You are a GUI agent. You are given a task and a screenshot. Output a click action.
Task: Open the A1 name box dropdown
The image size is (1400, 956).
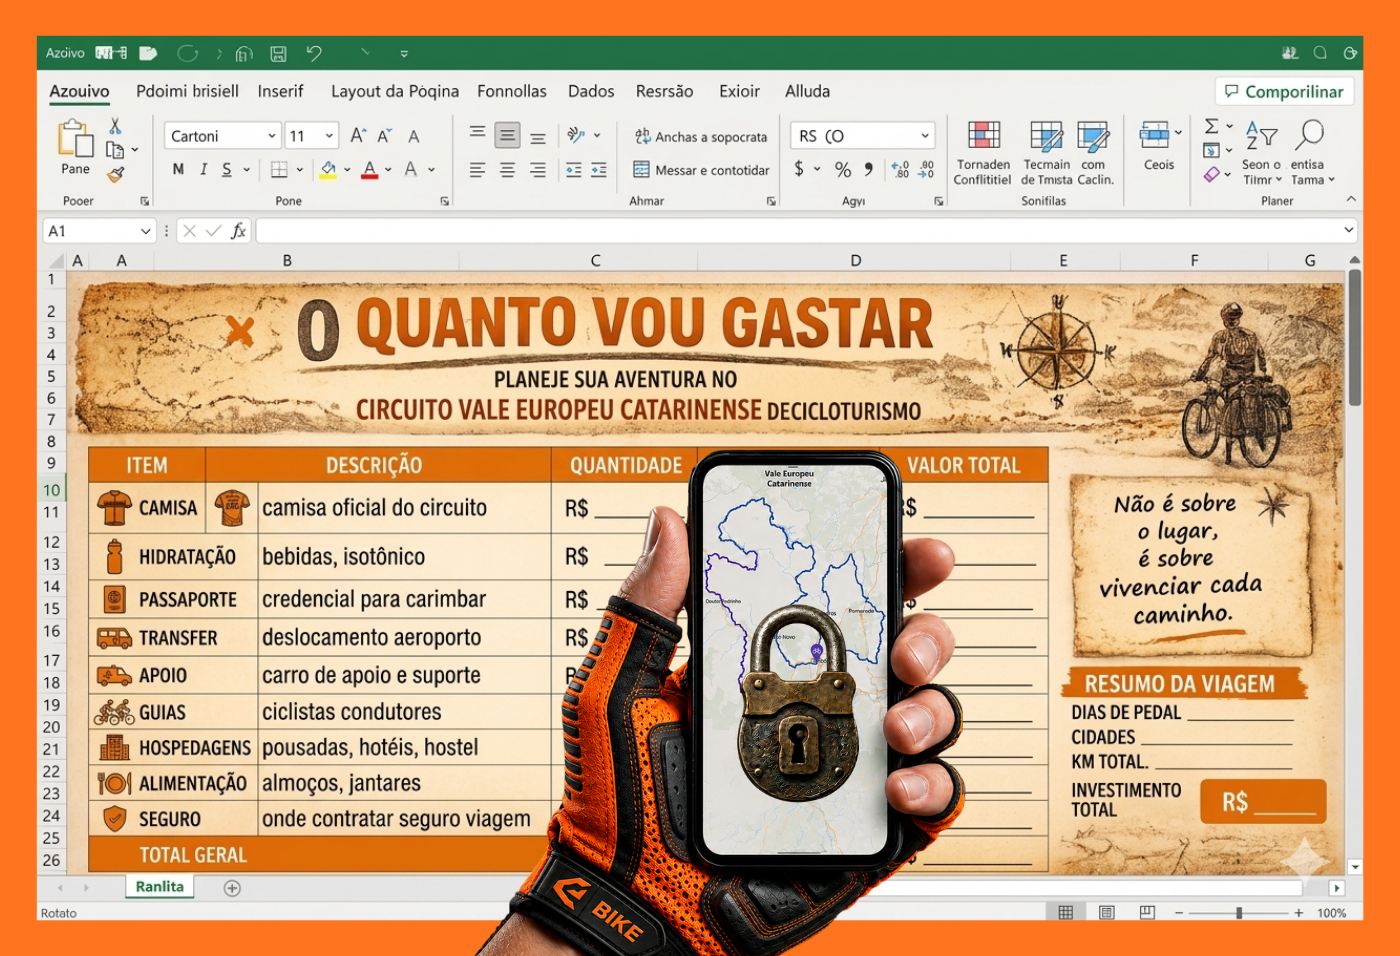point(146,231)
